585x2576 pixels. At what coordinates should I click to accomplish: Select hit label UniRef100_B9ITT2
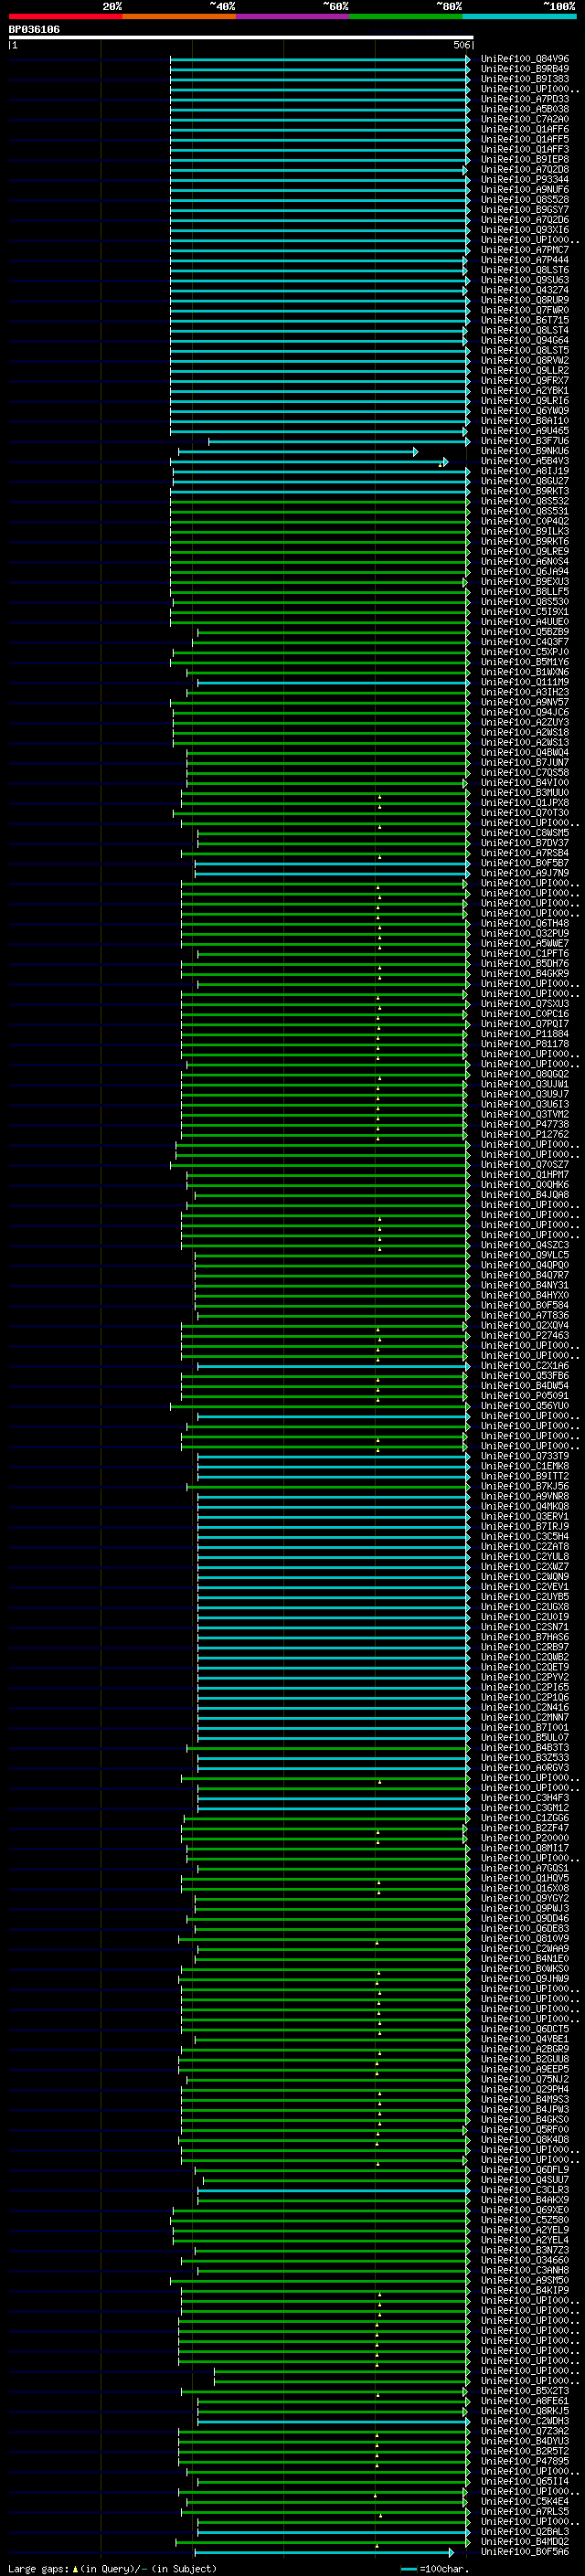click(524, 1476)
